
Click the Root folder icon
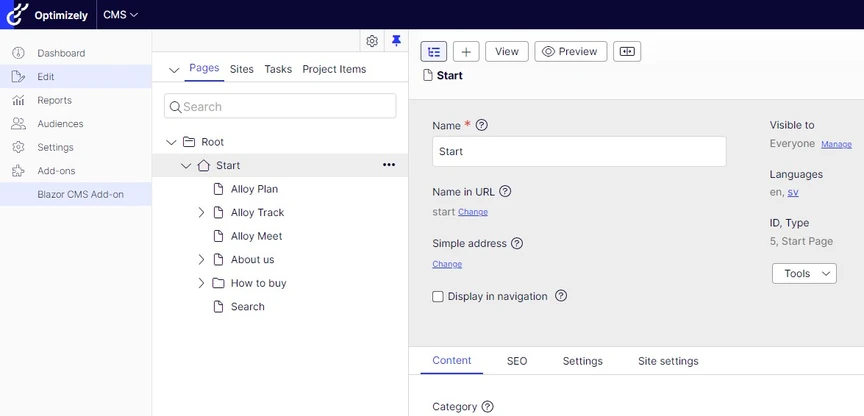(189, 142)
